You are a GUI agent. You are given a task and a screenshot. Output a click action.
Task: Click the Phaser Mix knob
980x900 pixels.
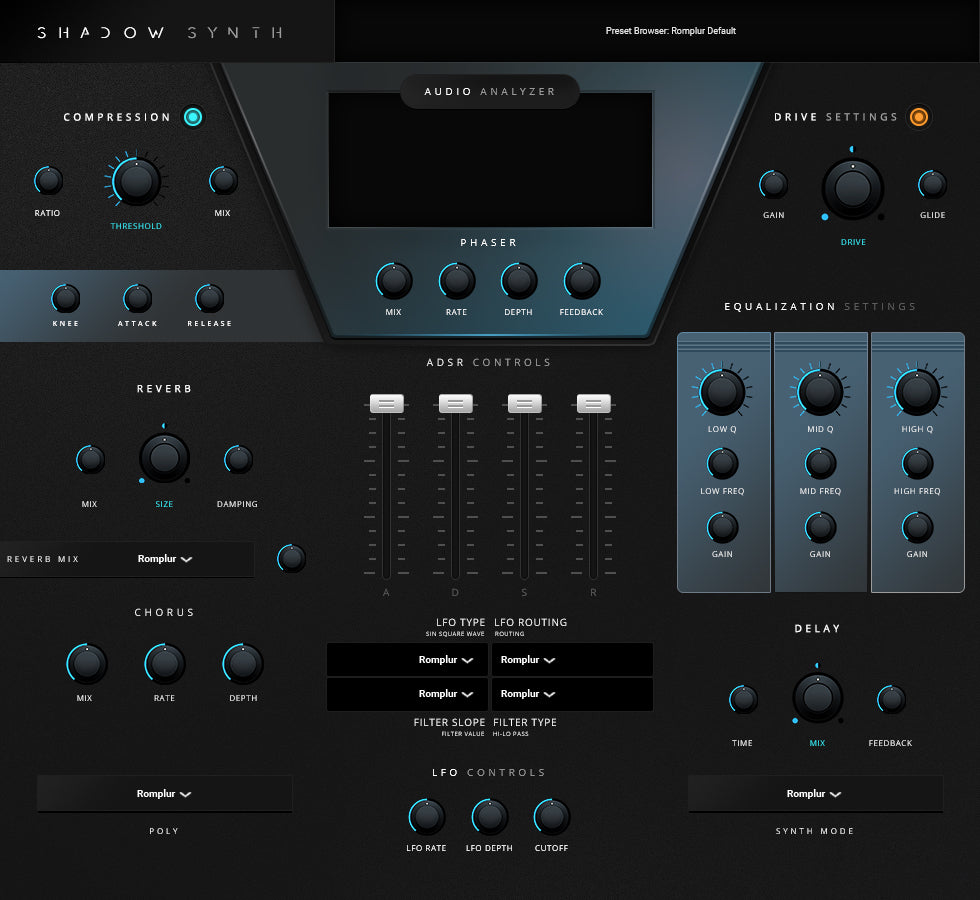click(x=394, y=281)
